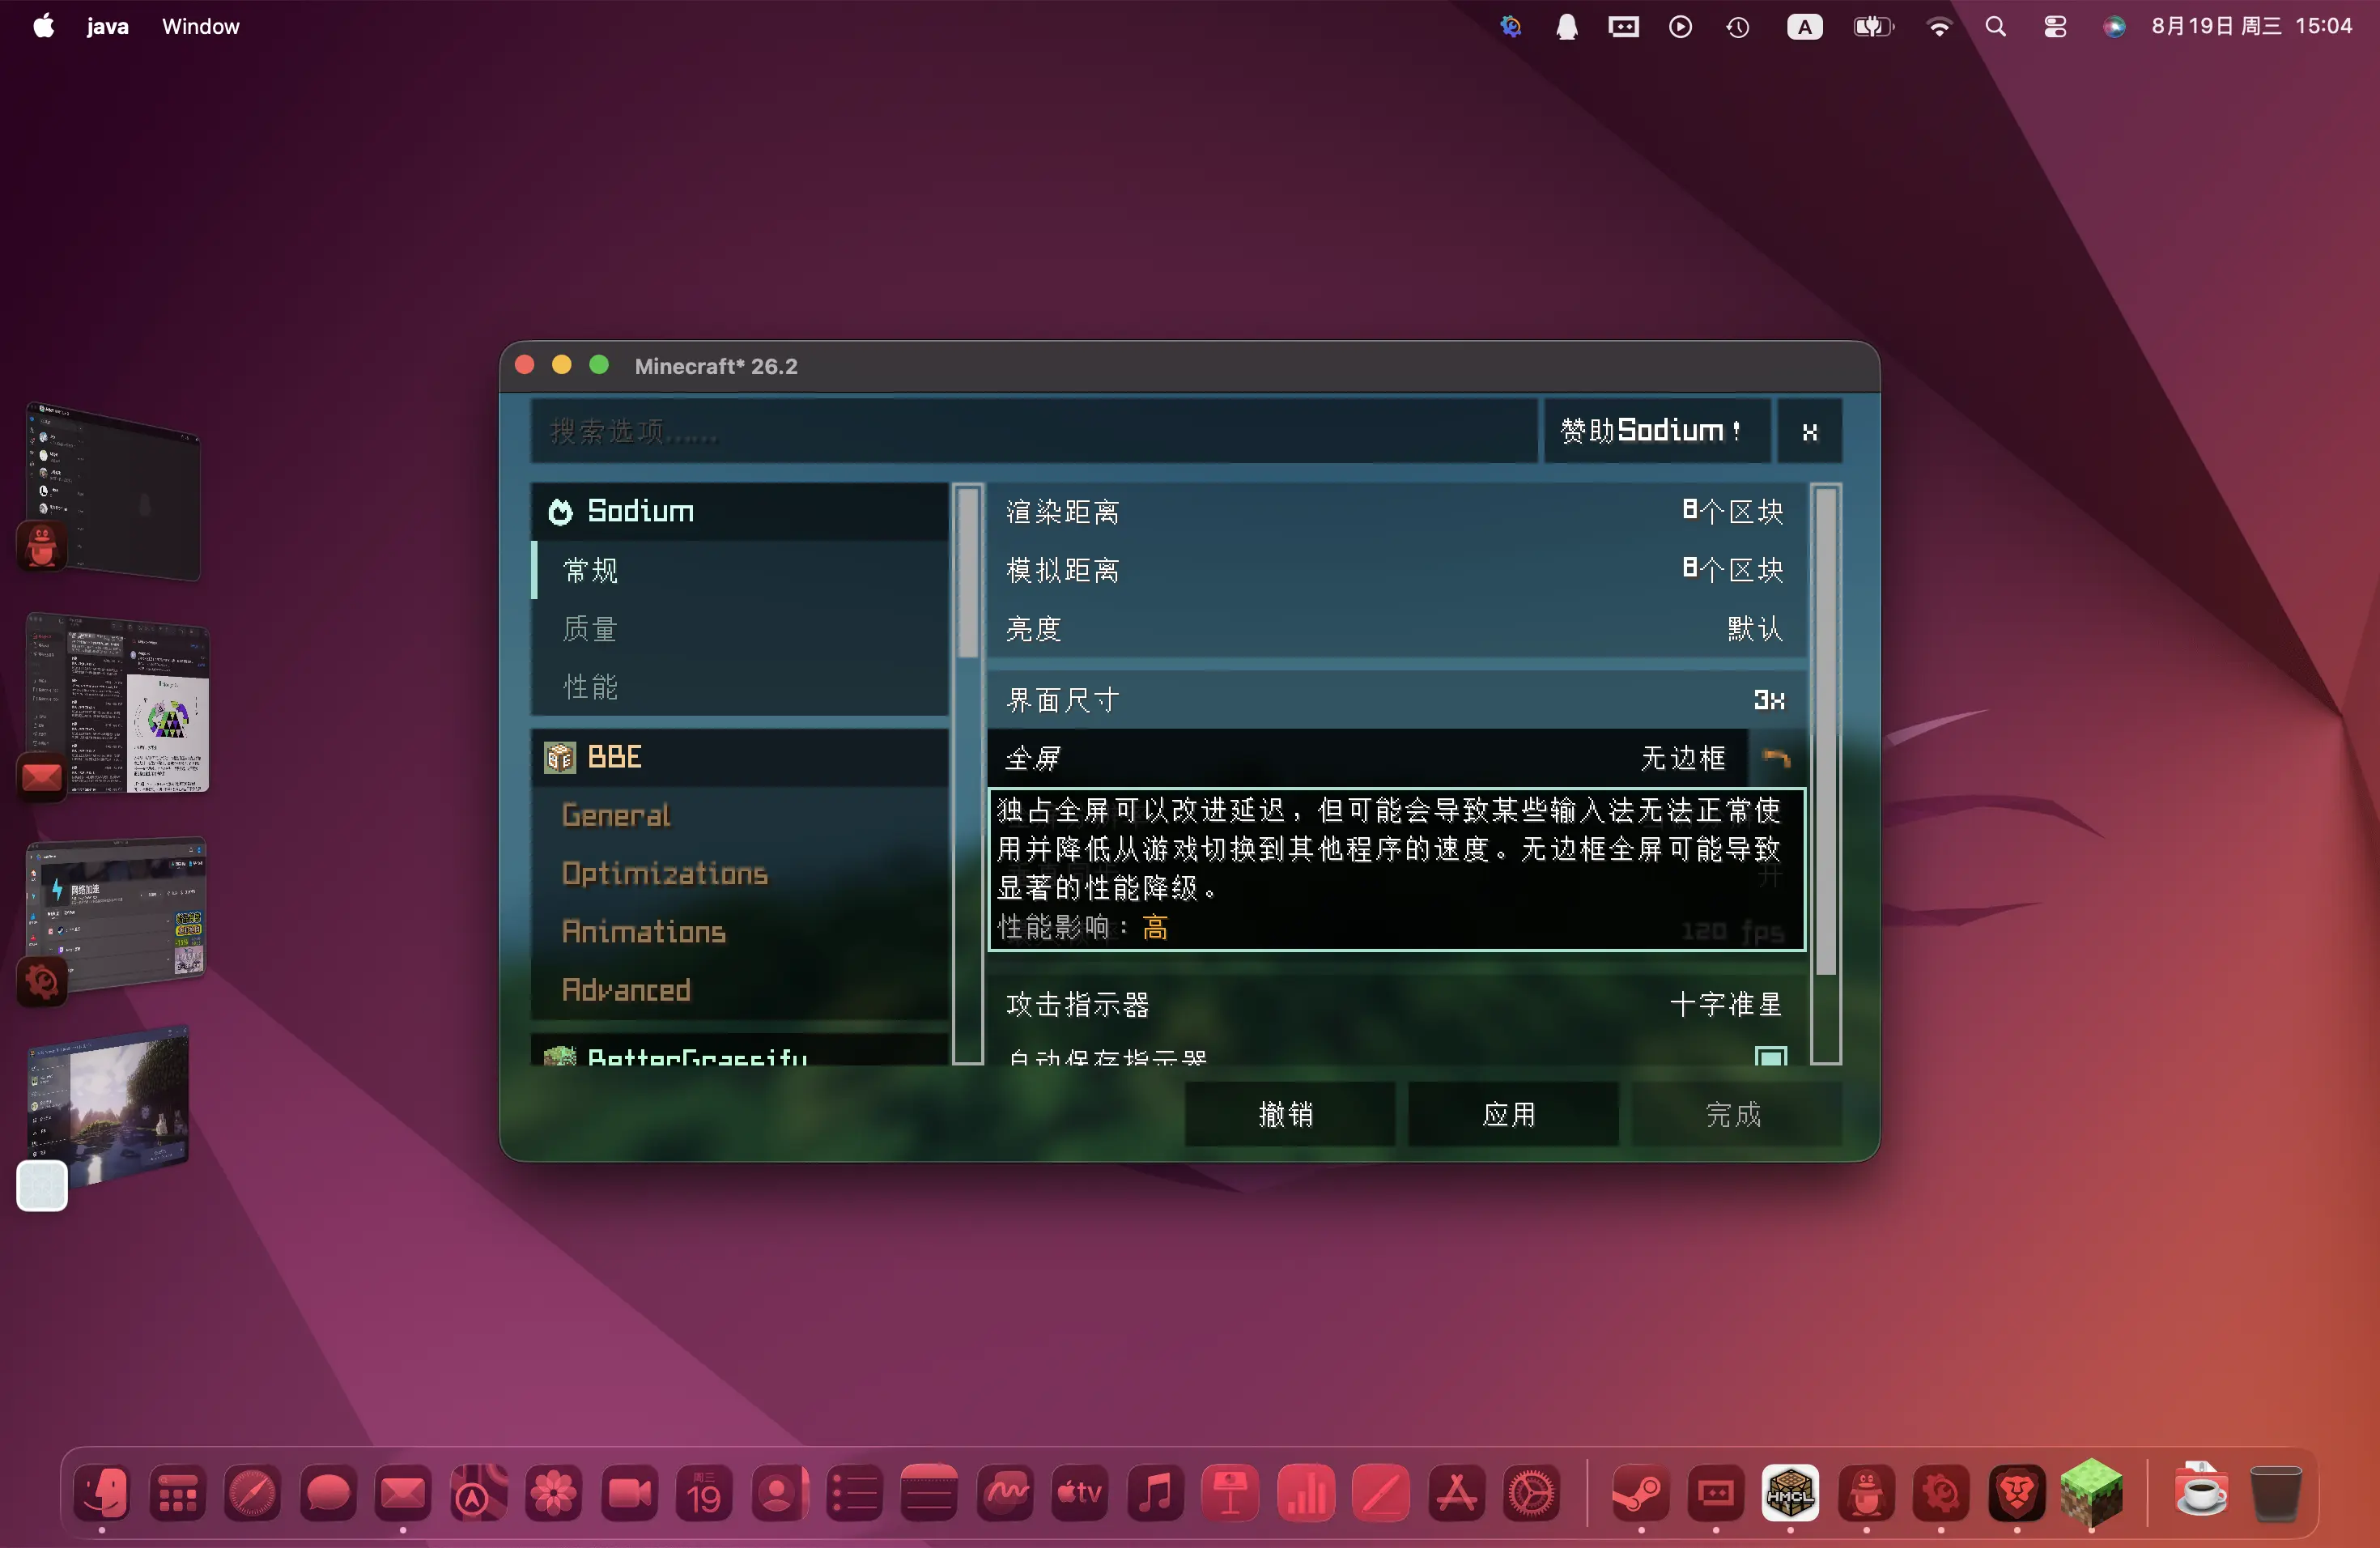2380x1548 pixels.
Task: Open Spotlight search in the menu bar
Action: click(x=1995, y=27)
